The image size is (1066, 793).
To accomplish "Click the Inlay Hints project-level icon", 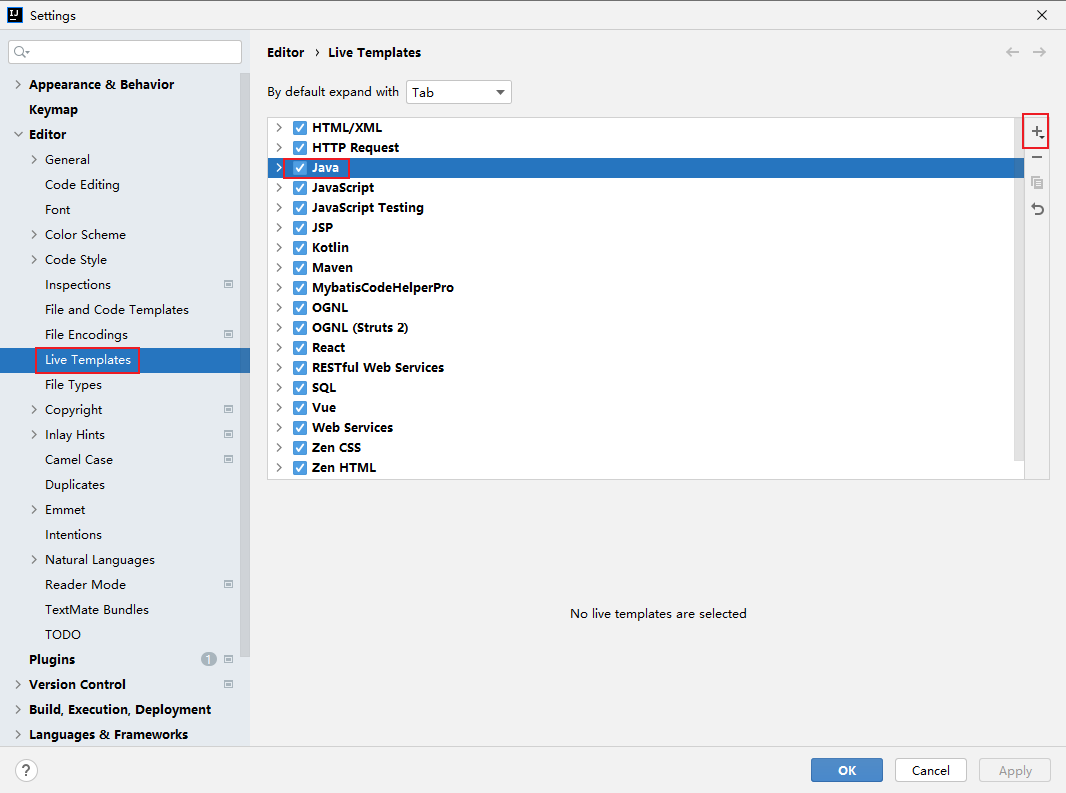I will tap(228, 434).
